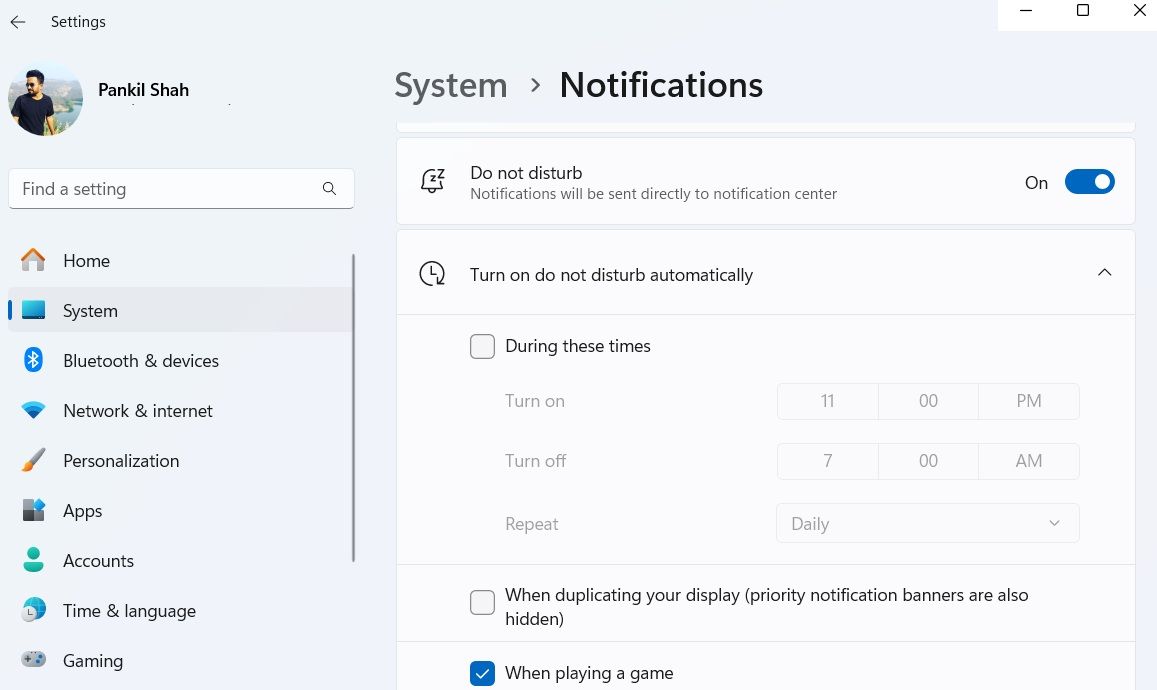Collapse Turn on do not disturb automatically
Image resolution: width=1157 pixels, height=690 pixels.
pos(1104,273)
